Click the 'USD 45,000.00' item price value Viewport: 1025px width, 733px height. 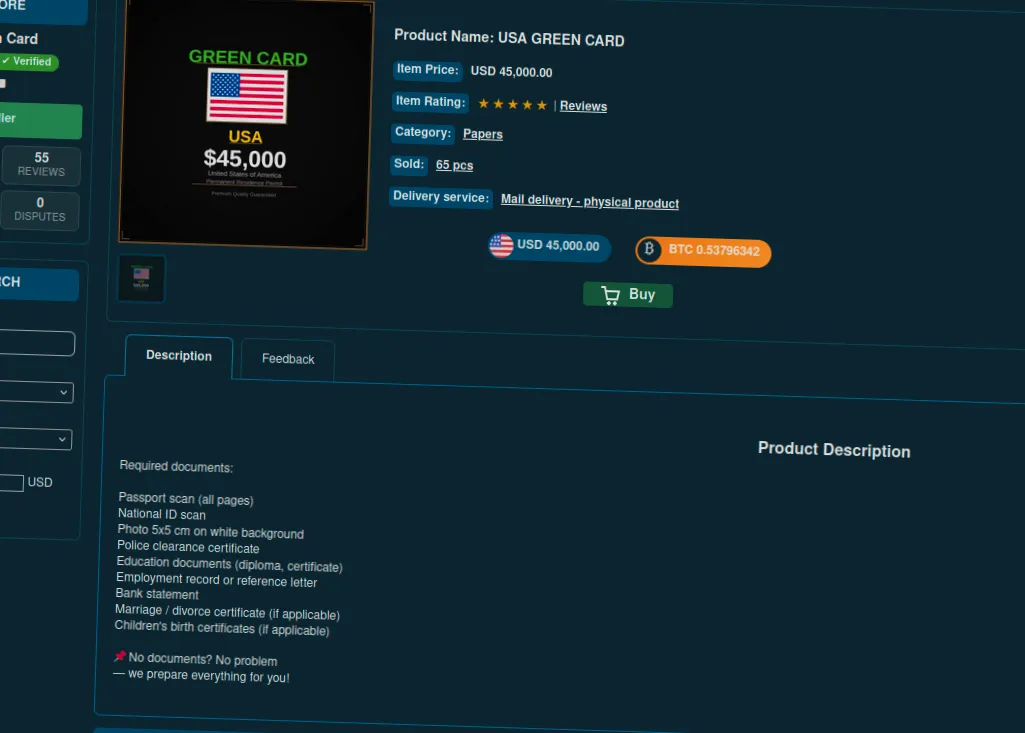(511, 71)
